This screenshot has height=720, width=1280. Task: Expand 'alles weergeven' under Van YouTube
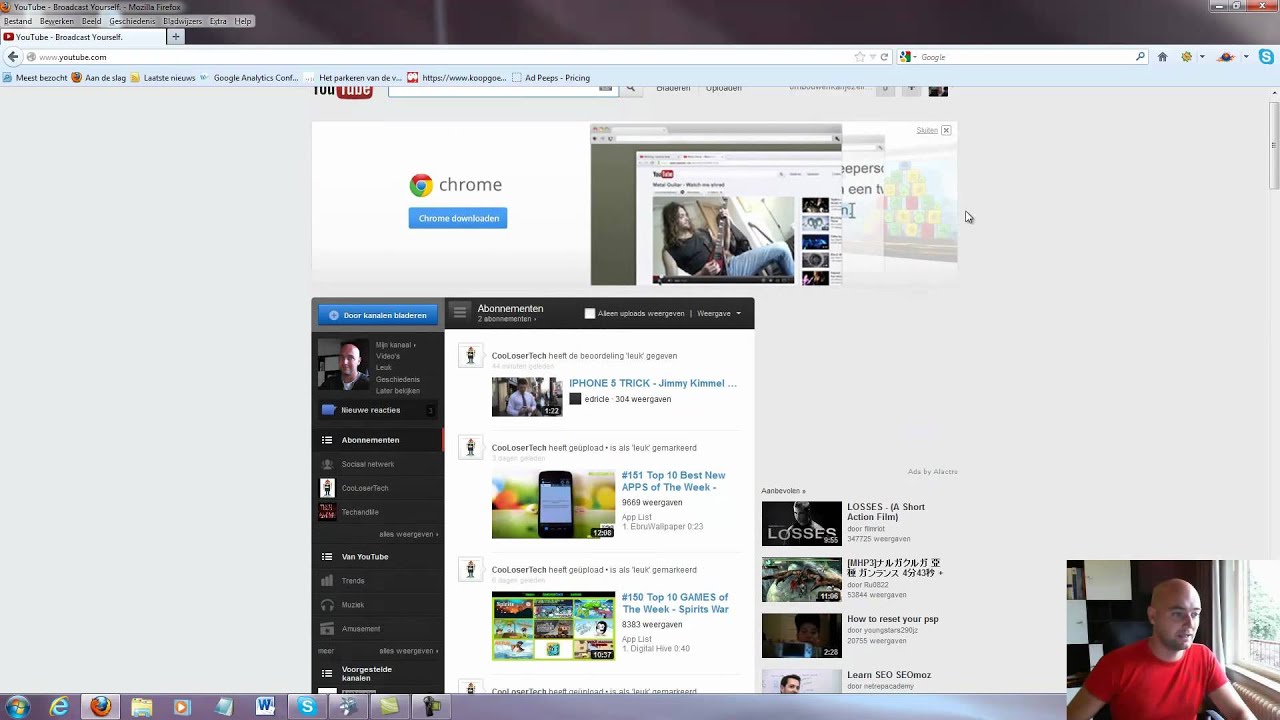click(409, 651)
